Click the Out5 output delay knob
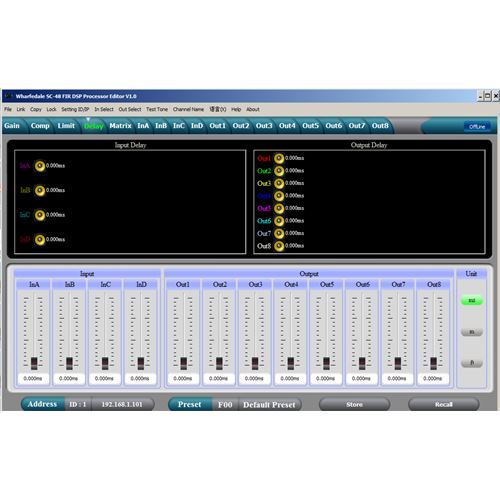The width and height of the screenshot is (500, 500). (279, 208)
